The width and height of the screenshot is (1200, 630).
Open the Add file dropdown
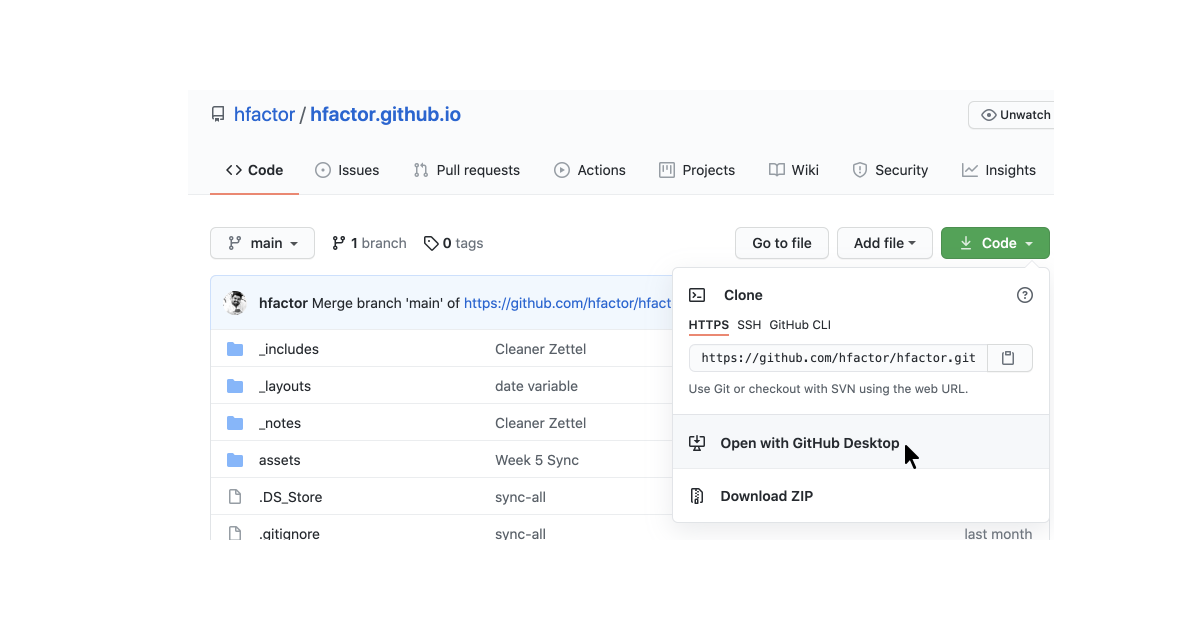(x=884, y=243)
